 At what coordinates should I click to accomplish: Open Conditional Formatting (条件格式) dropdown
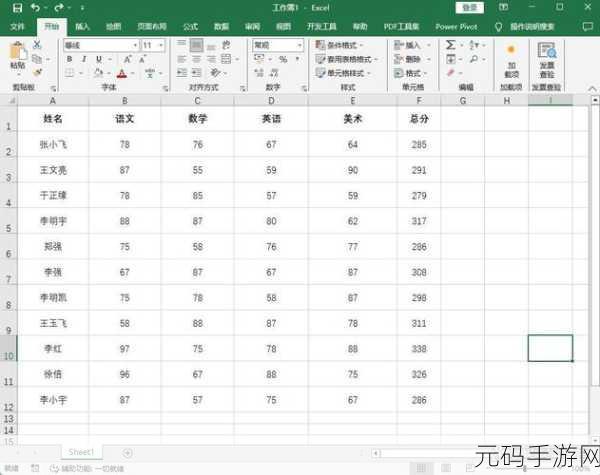[339, 45]
